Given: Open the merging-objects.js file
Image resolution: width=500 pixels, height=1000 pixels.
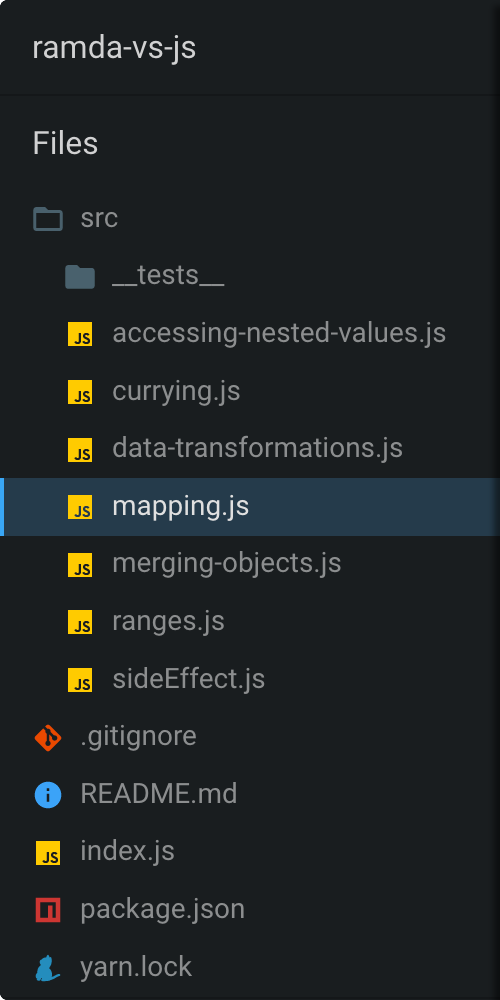Looking at the screenshot, I should (x=250, y=564).
